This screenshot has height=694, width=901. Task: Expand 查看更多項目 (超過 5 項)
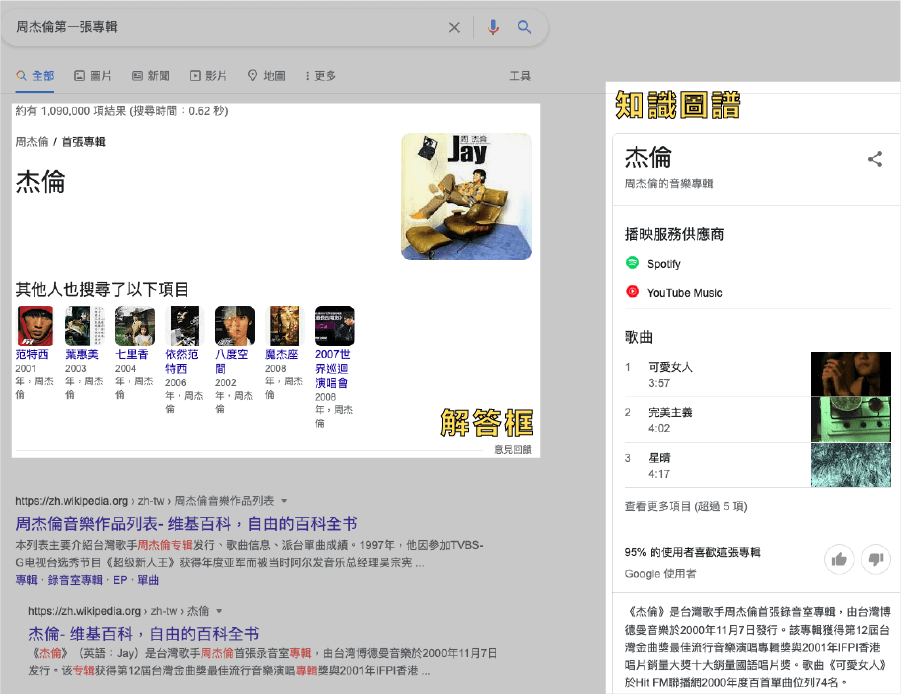[686, 506]
